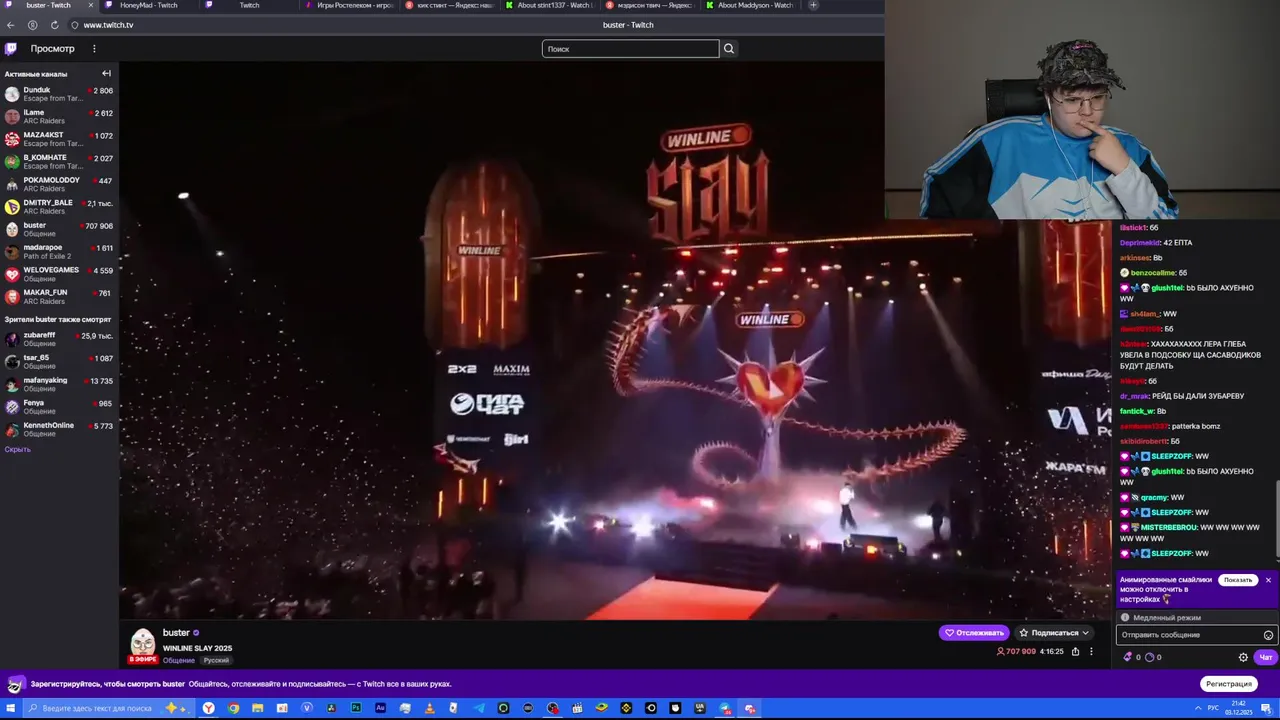Screen dimensions: 1280x720
Task: Click the Общение category under buster
Action: [179, 660]
